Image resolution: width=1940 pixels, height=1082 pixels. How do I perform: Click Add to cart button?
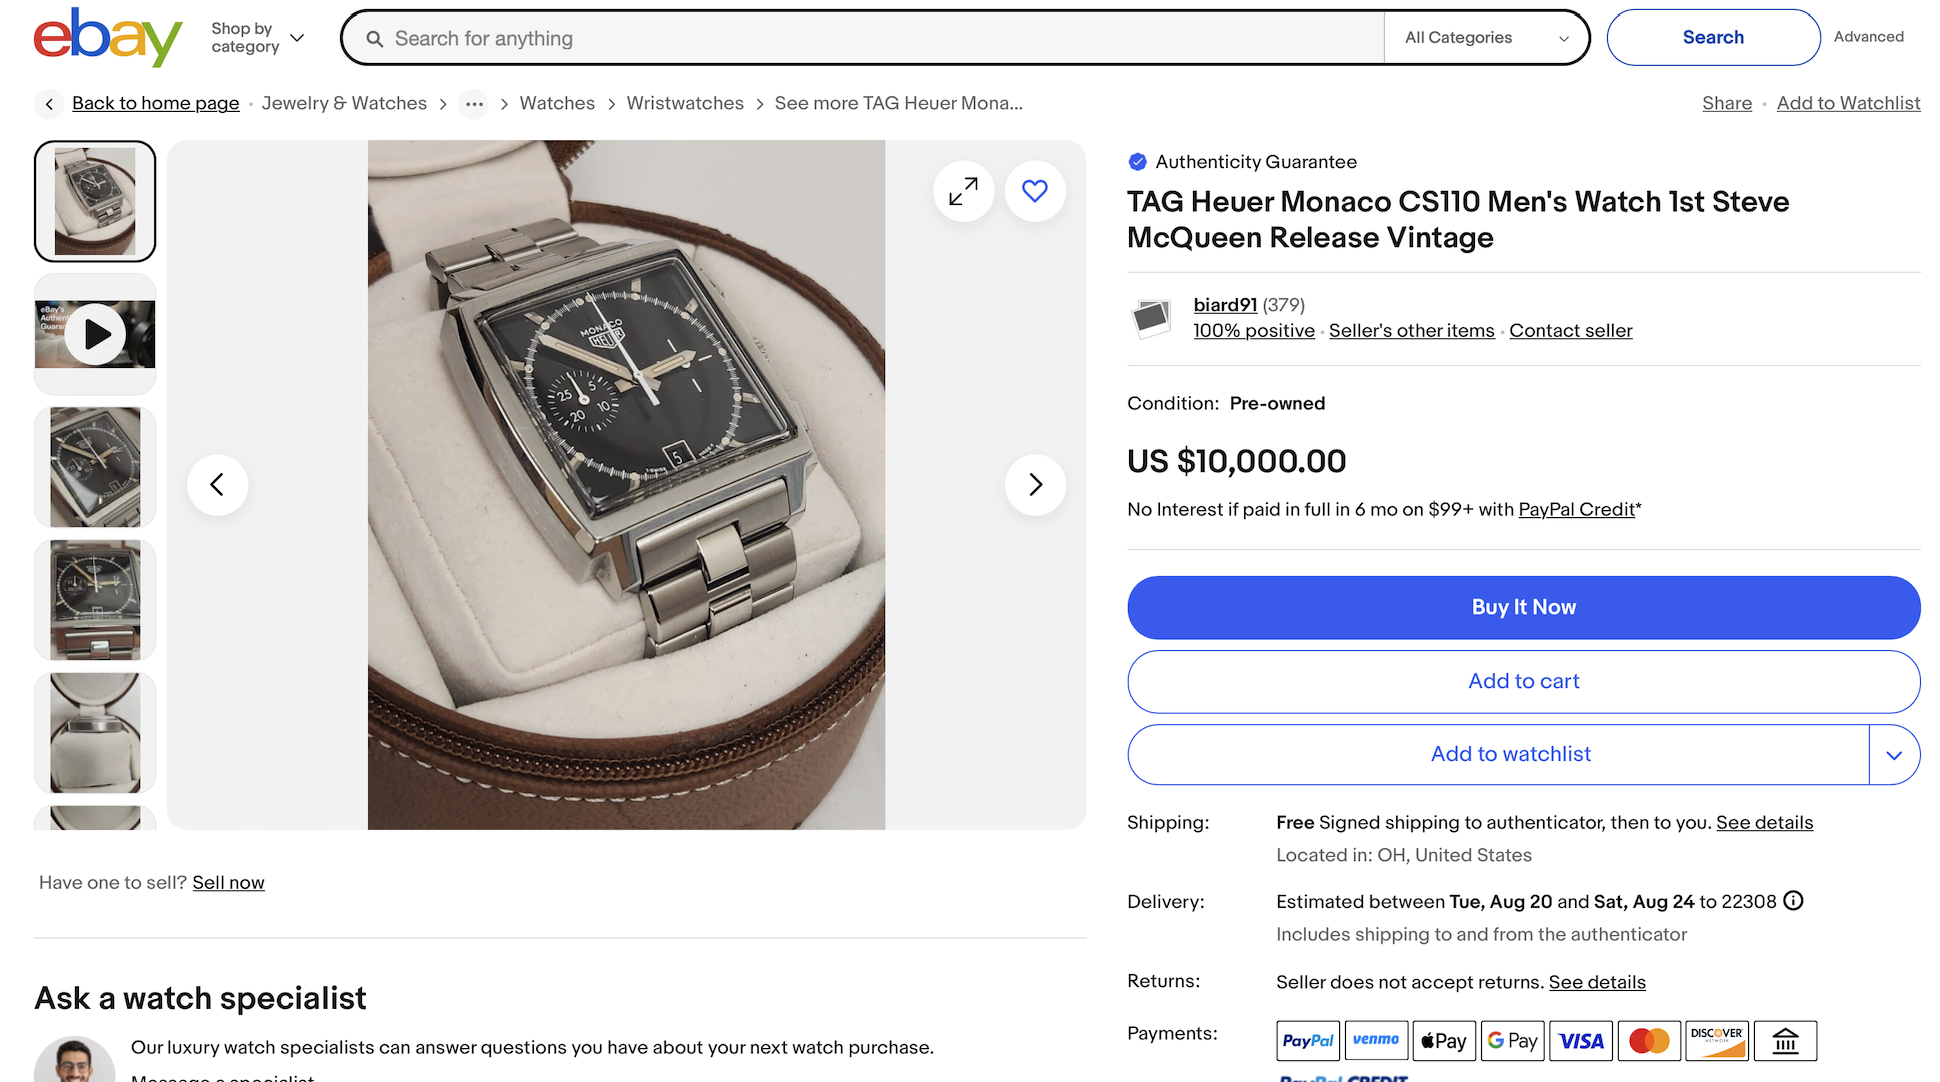click(x=1523, y=681)
